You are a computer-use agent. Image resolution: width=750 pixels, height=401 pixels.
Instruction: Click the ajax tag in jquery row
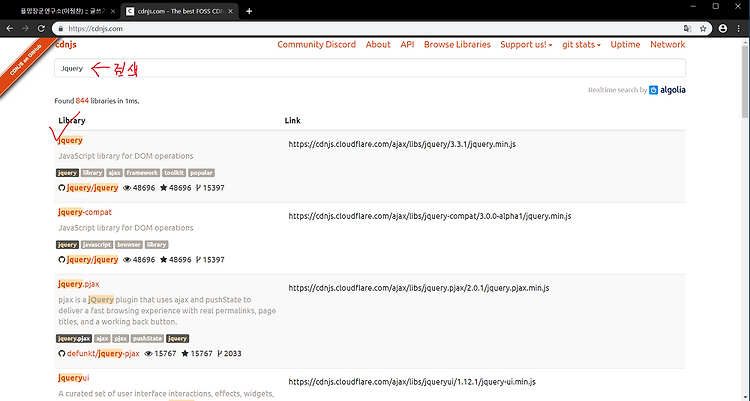114,173
